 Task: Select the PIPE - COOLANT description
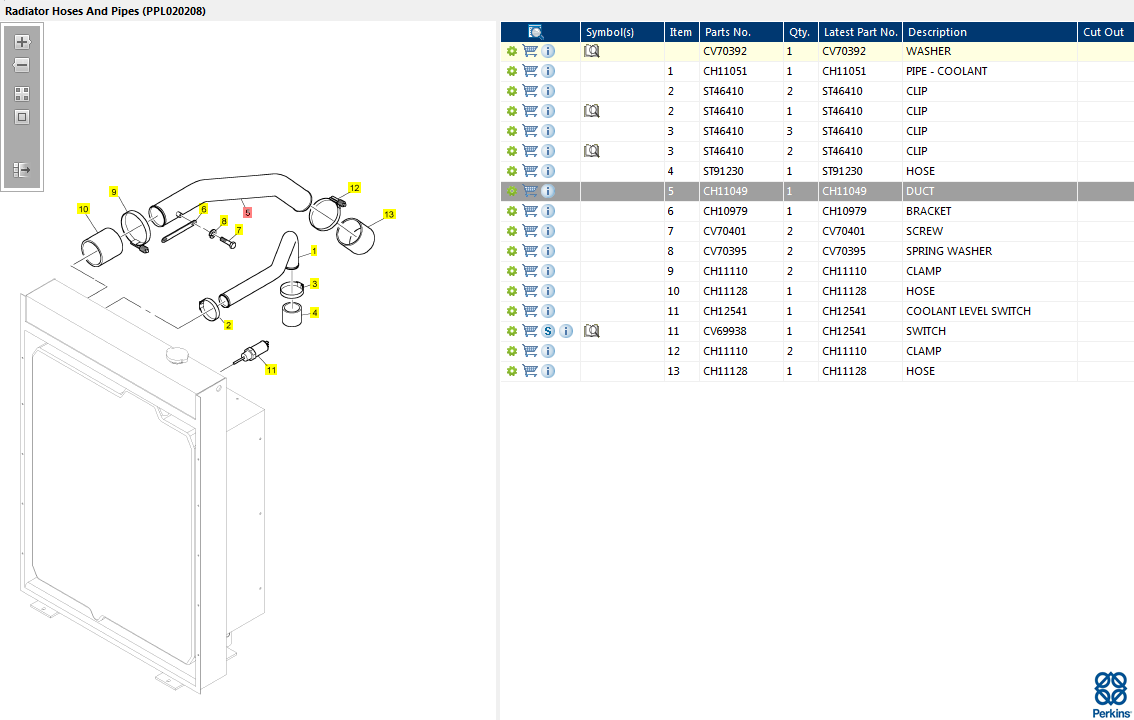(947, 71)
